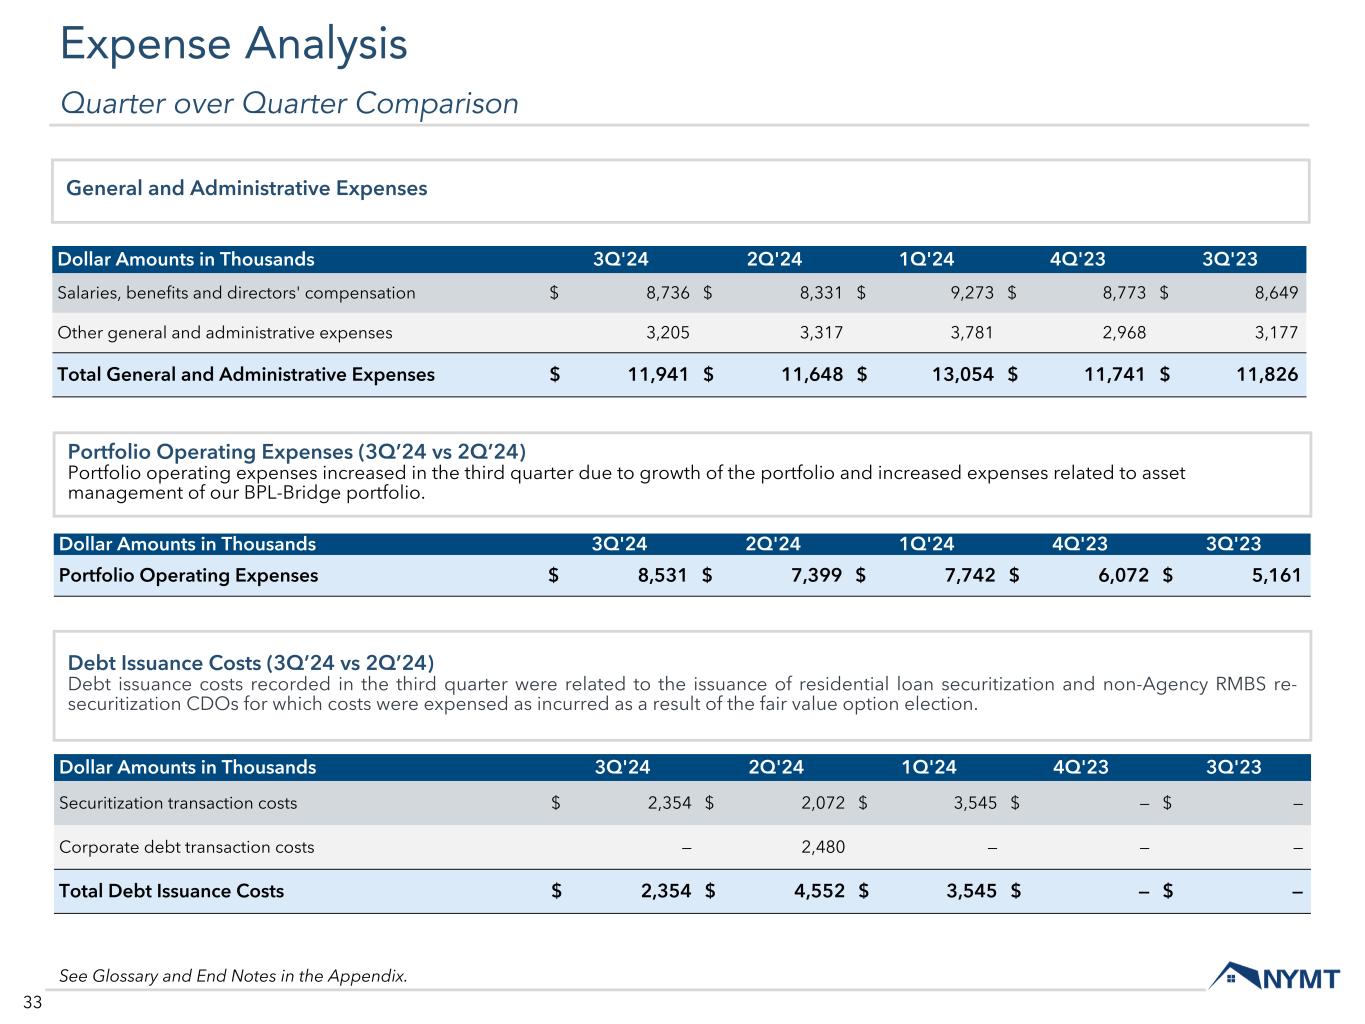Select the Total Debt Issuance Costs row label
Image resolution: width=1365 pixels, height=1024 pixels.
point(171,891)
